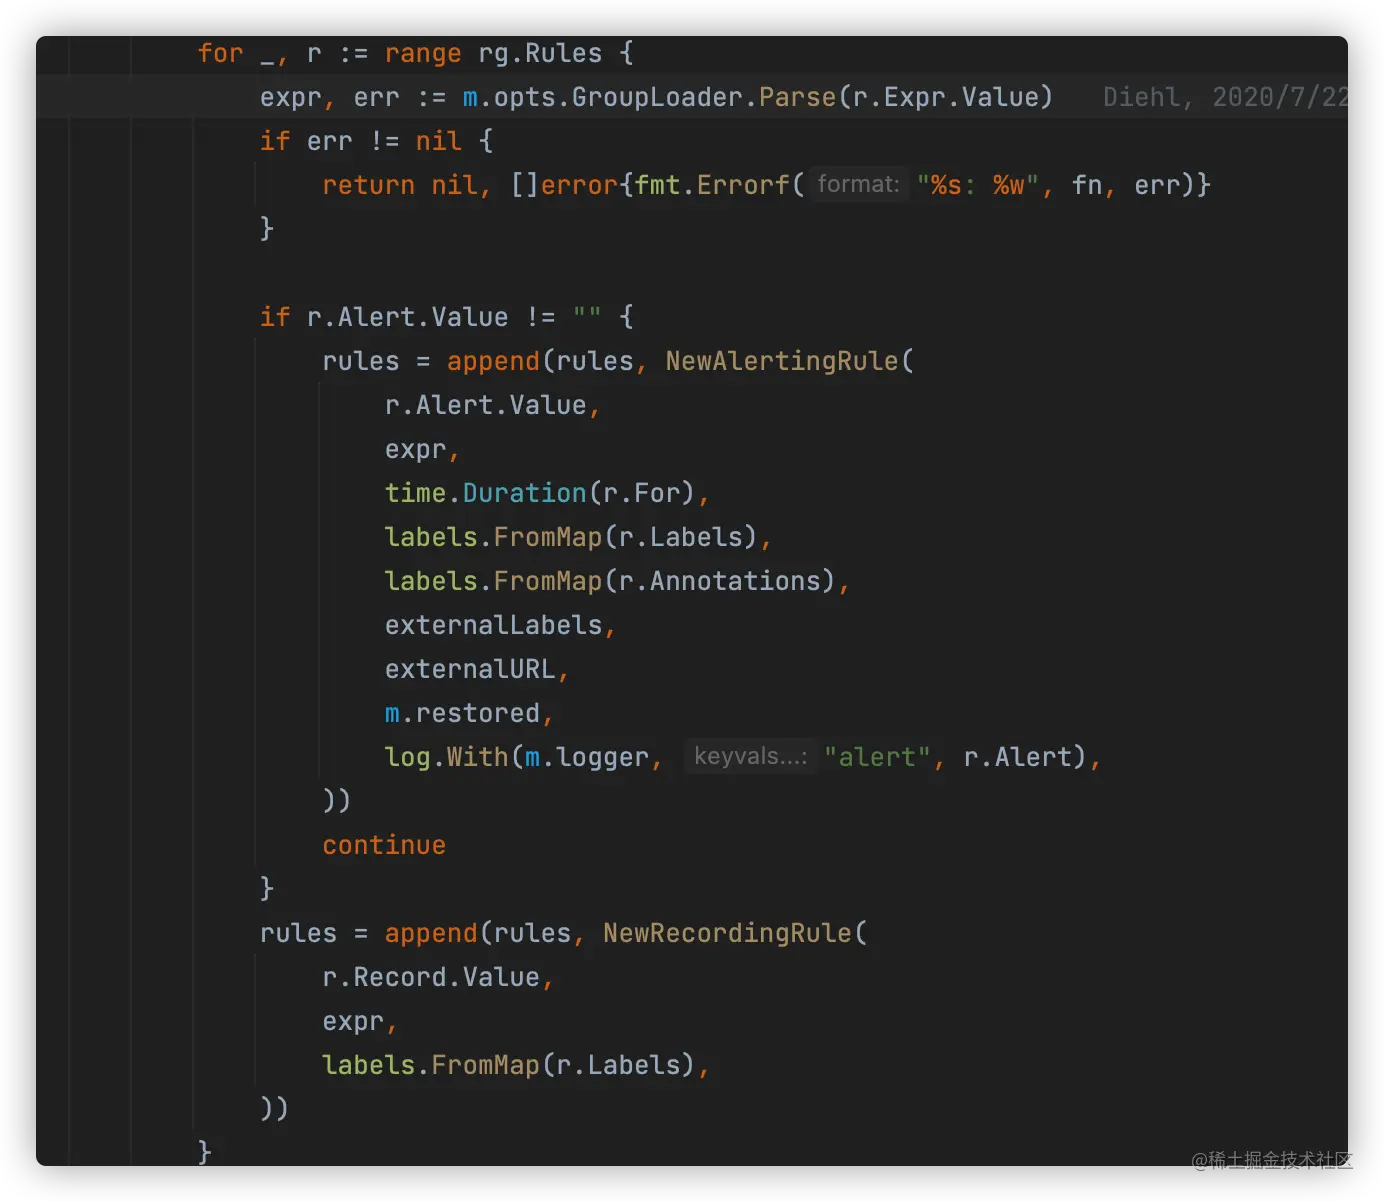This screenshot has width=1384, height=1202.
Task: Click "m.logger" argument in log.With
Action: click(x=586, y=758)
